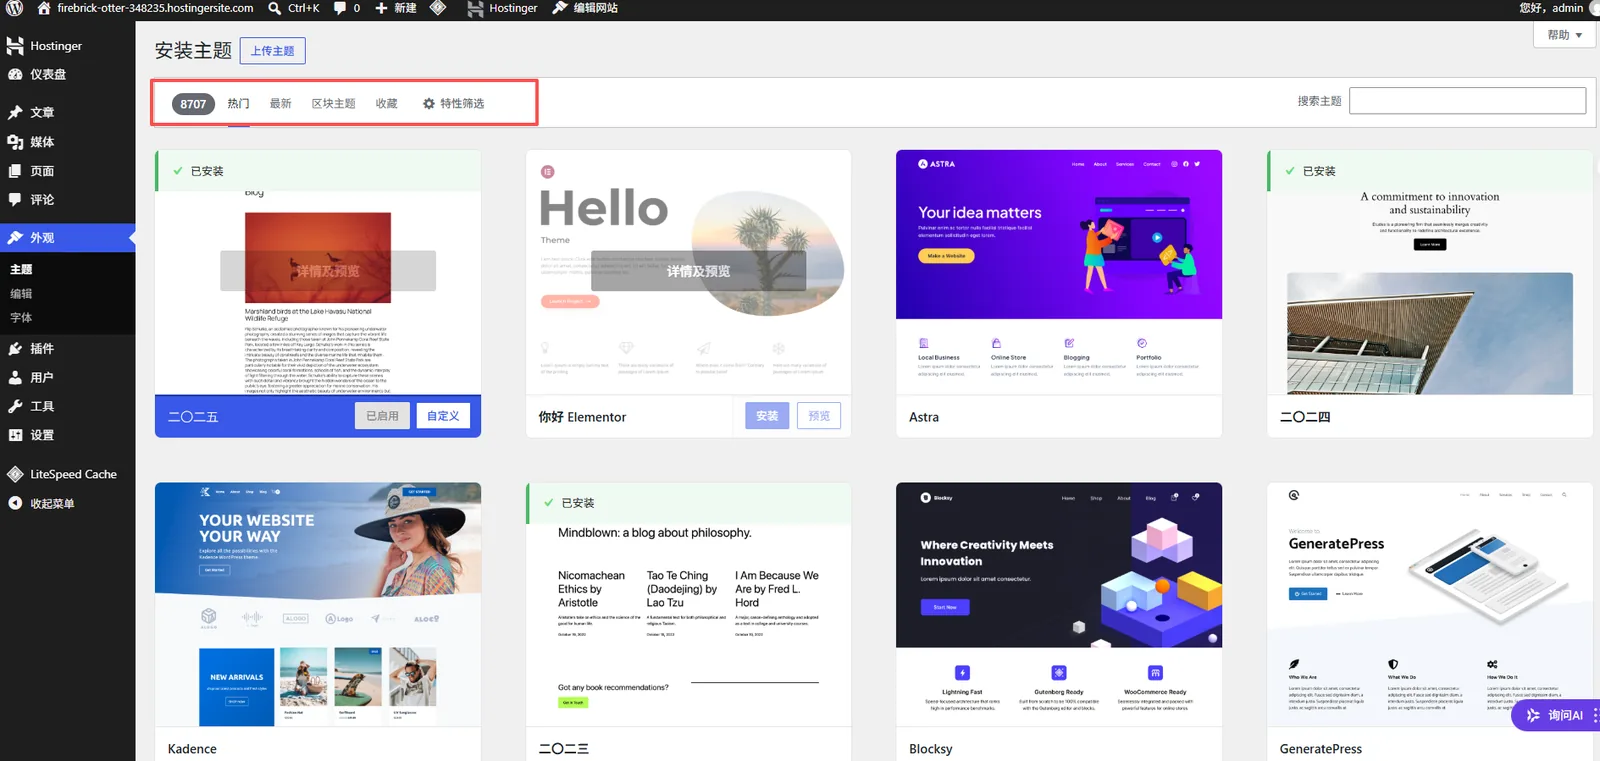Open the firebrick-otter site home link
Screen dimensions: 1600x761
point(145,8)
